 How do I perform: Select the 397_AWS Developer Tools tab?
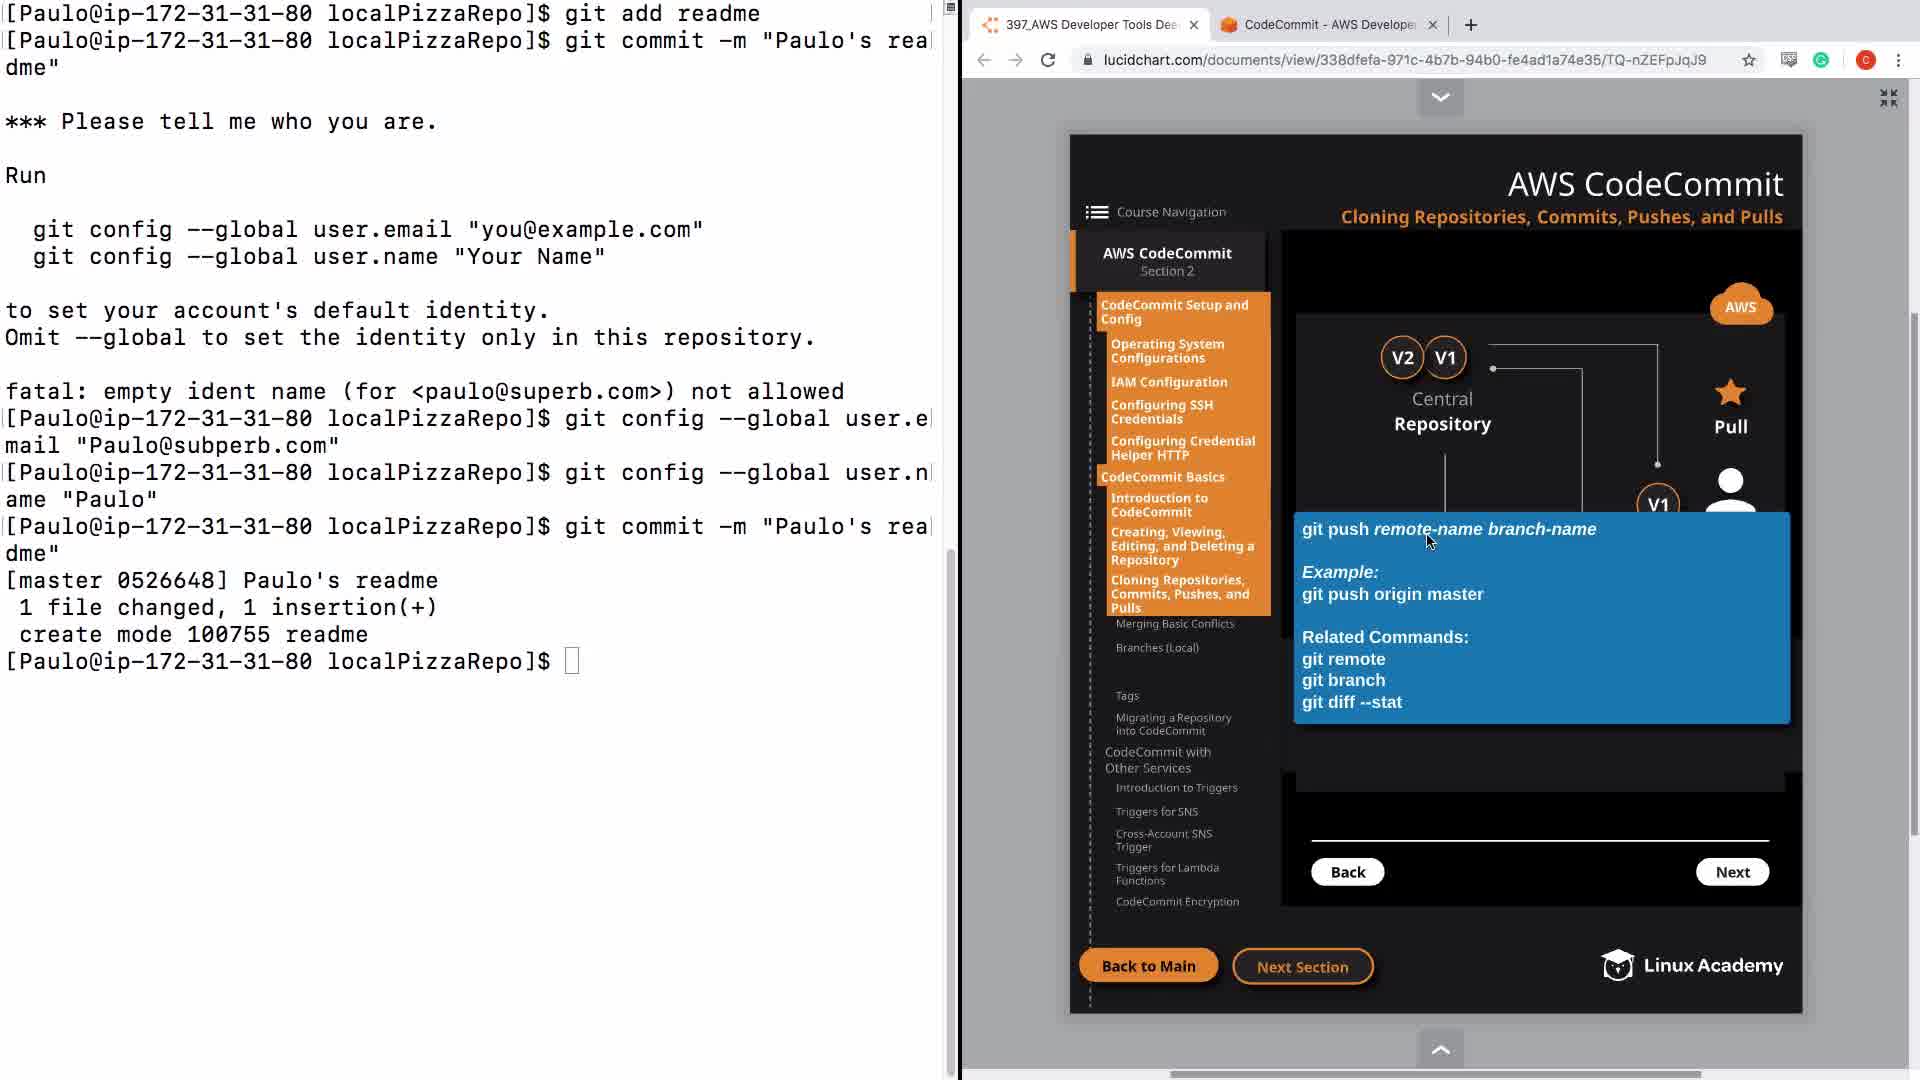[1090, 25]
